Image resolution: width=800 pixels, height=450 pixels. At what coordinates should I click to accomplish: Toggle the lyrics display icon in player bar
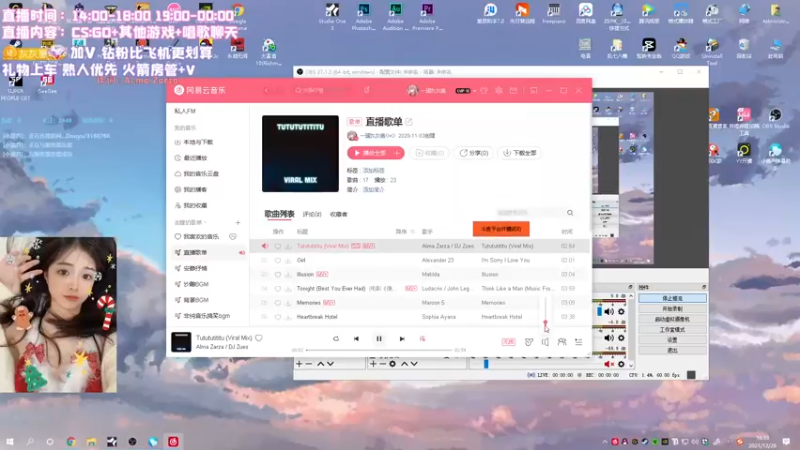pyautogui.click(x=422, y=339)
